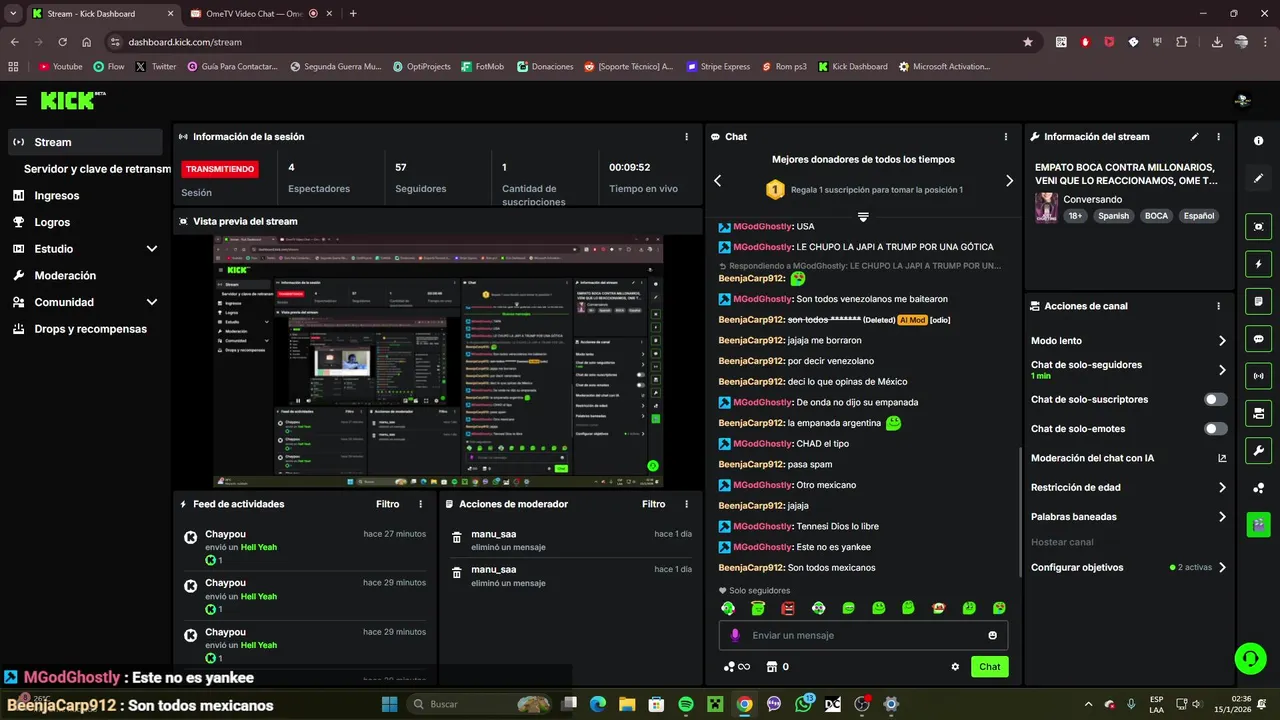The height and width of the screenshot is (720, 1280).
Task: Toggle the chat bubble widget in the right rail
Action: 1258,339
